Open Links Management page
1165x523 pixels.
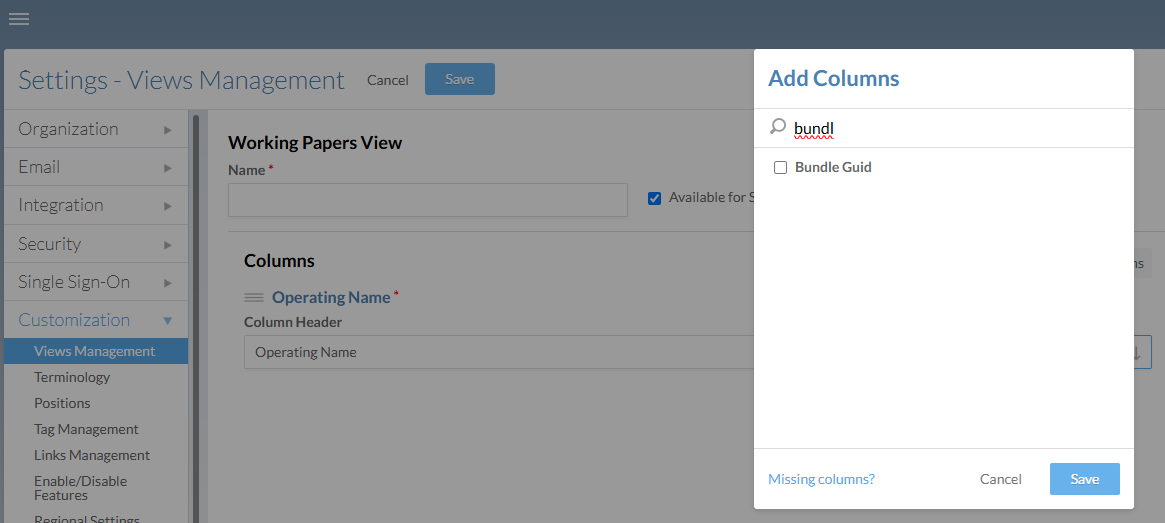pos(92,455)
